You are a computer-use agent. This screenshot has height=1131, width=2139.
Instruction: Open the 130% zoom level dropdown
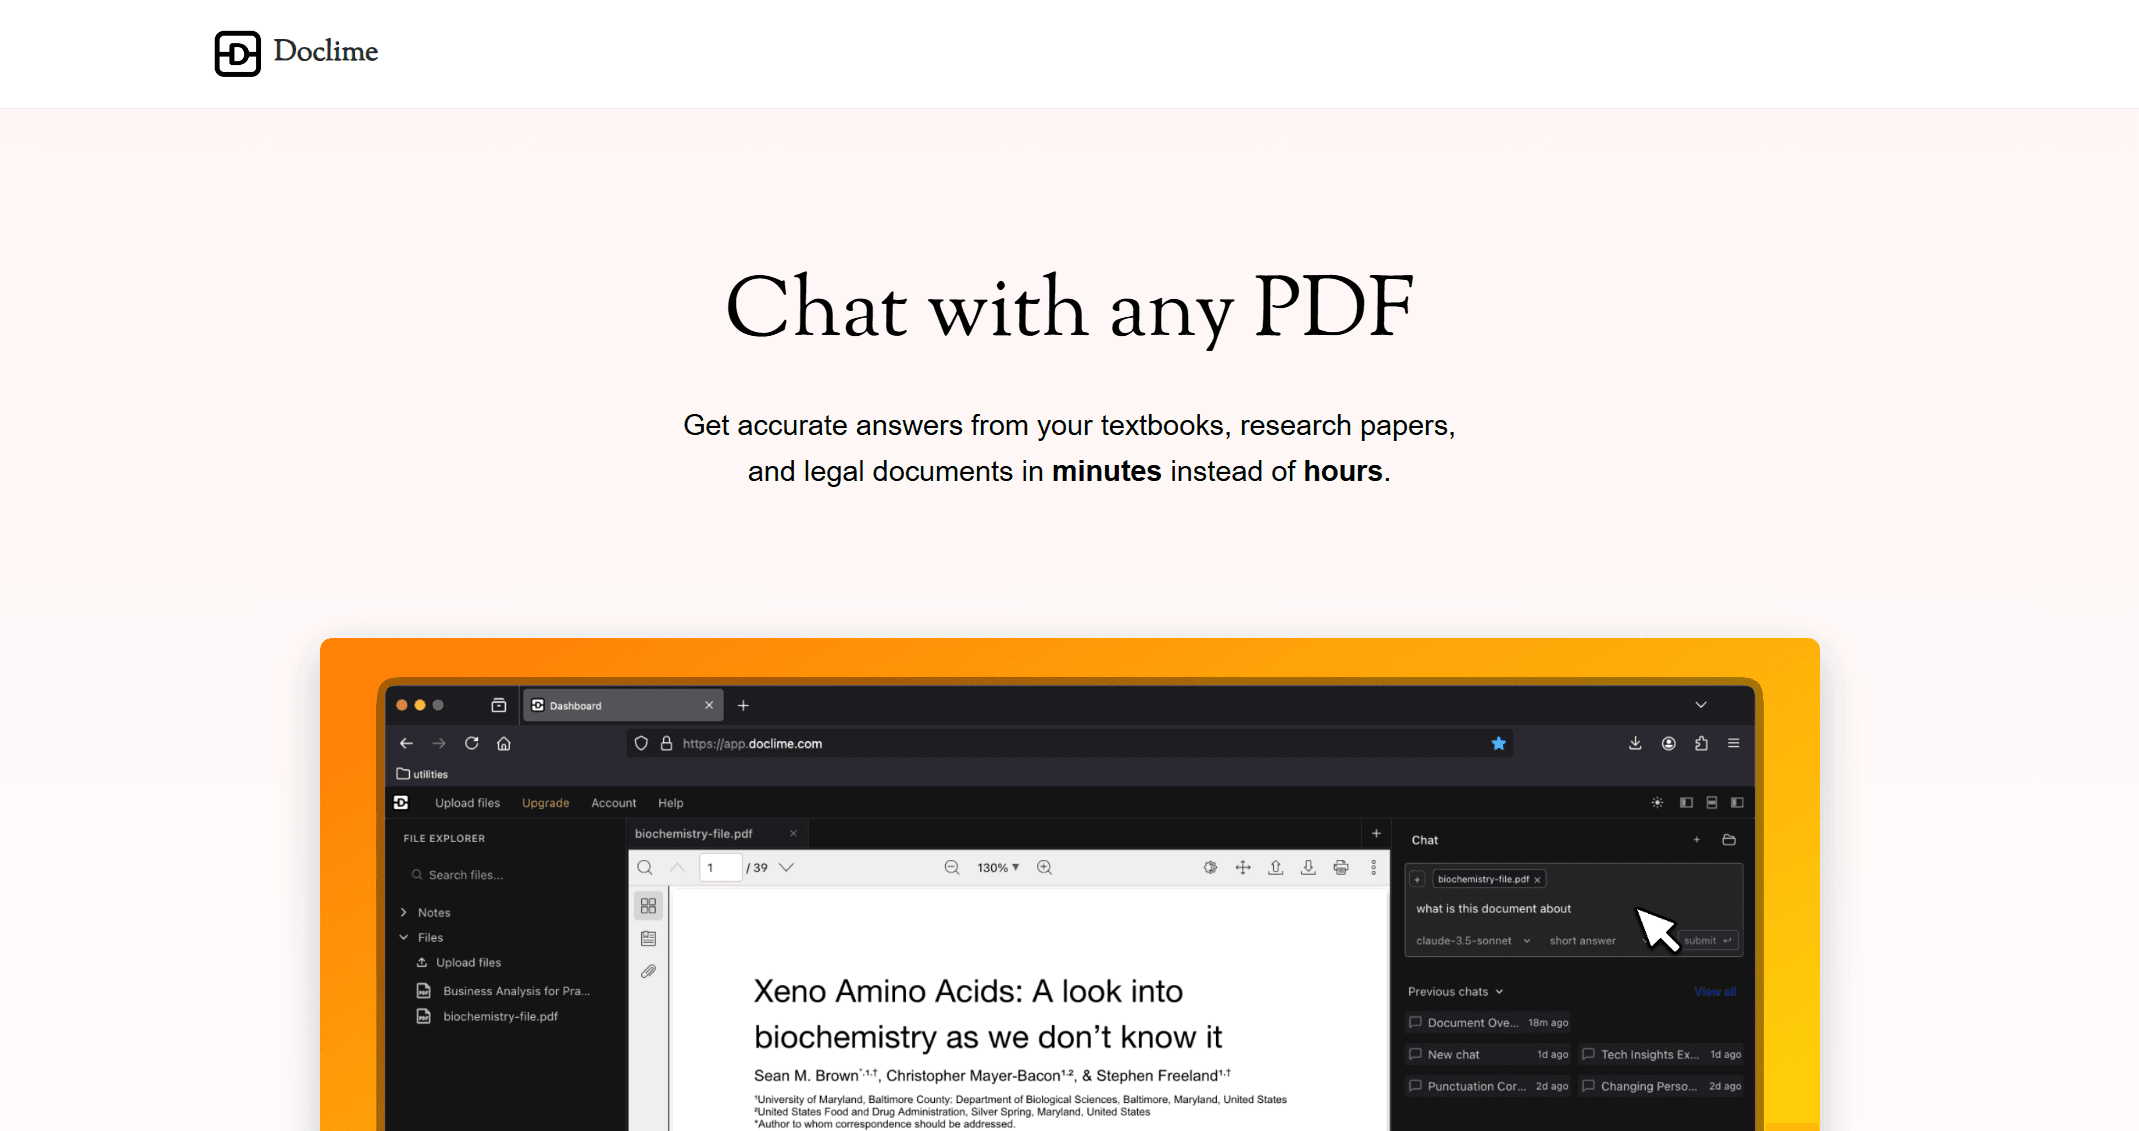(998, 867)
